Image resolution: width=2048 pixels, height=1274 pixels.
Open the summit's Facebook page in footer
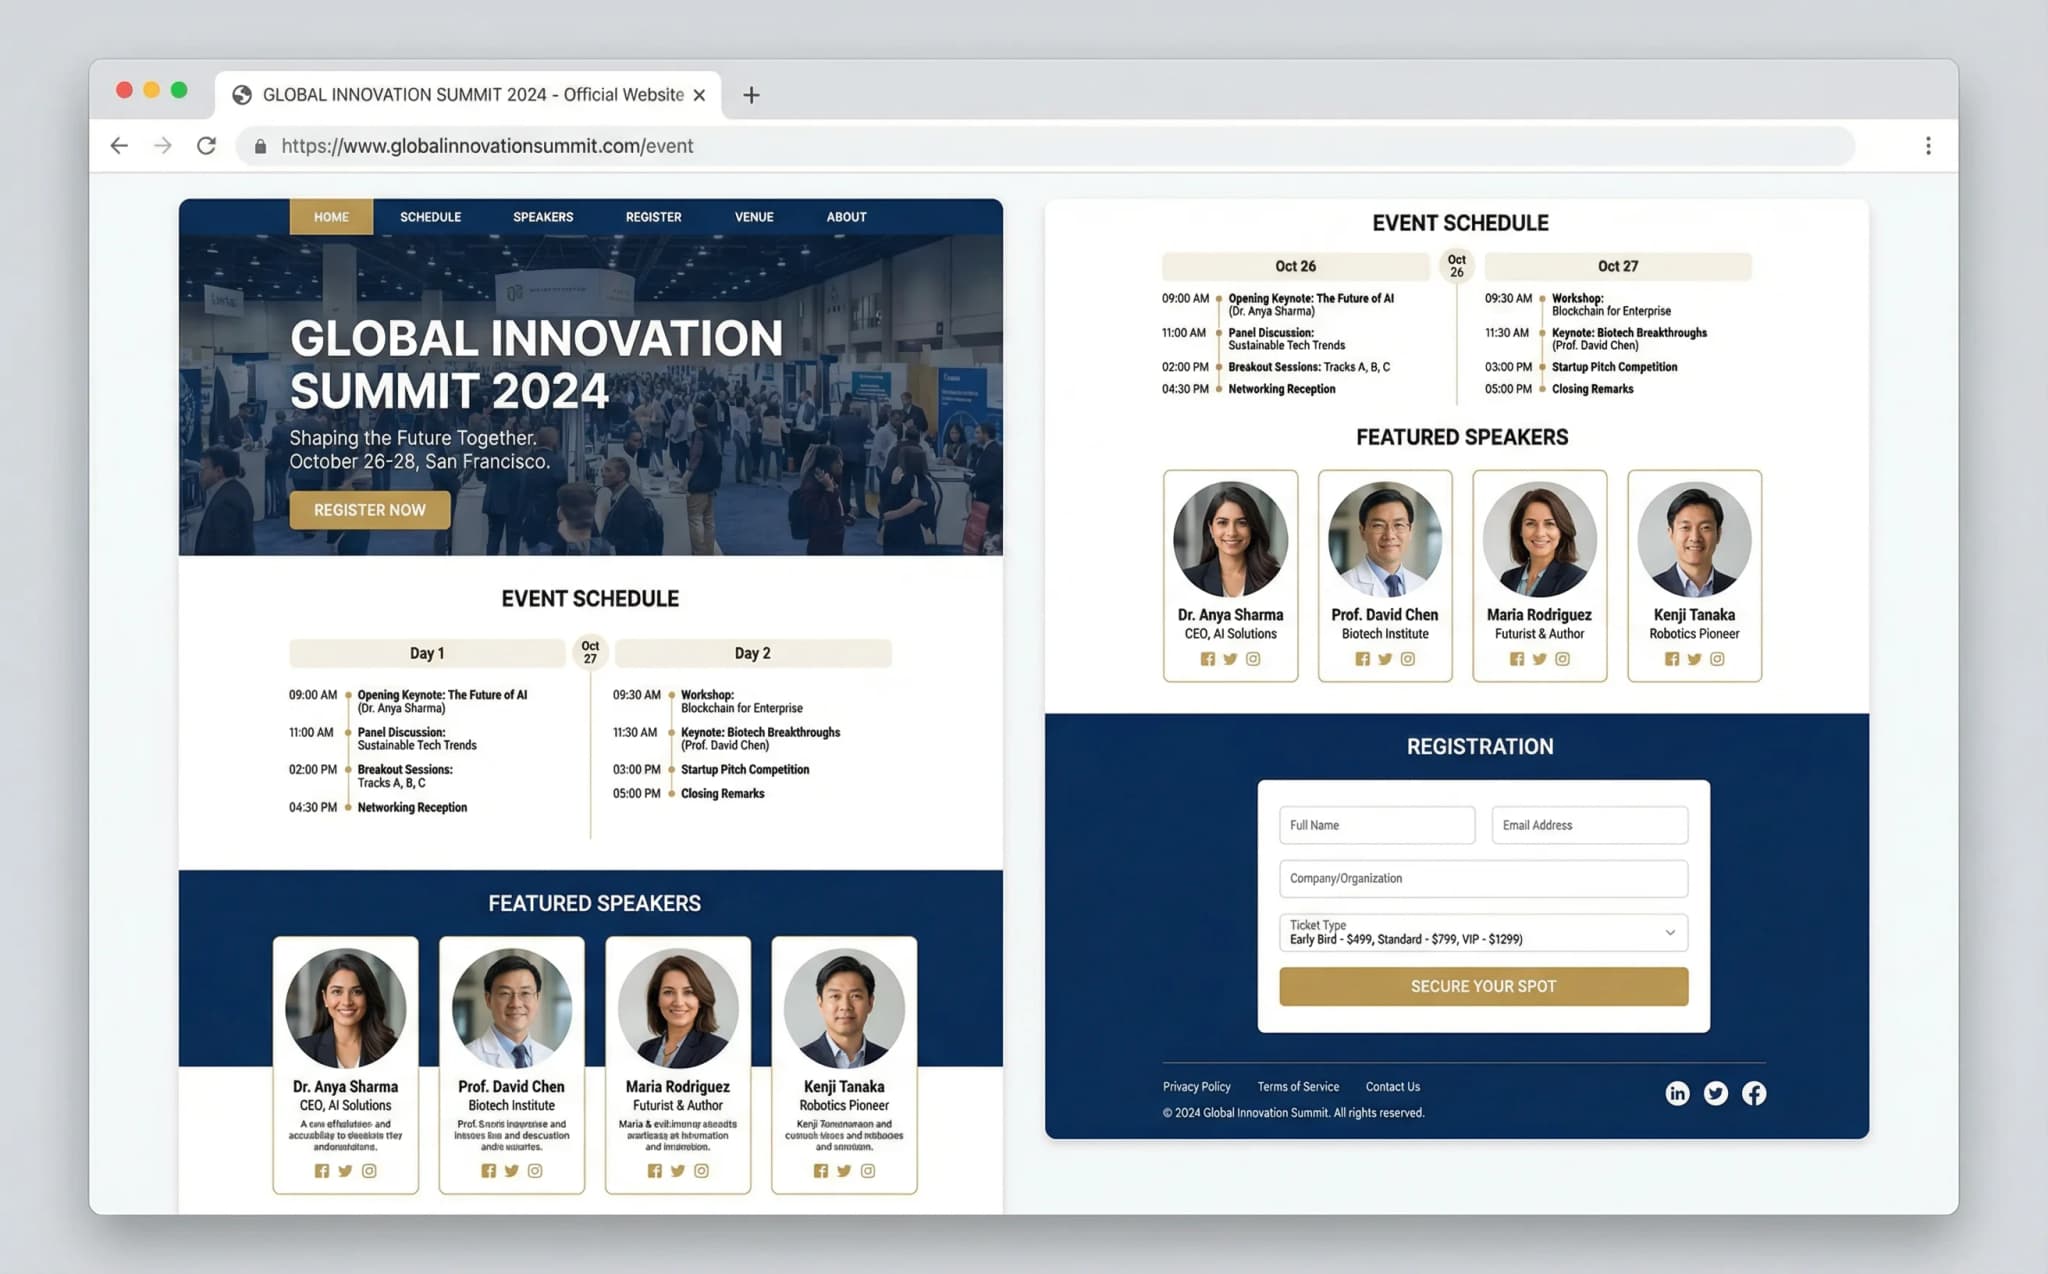pos(1753,1093)
